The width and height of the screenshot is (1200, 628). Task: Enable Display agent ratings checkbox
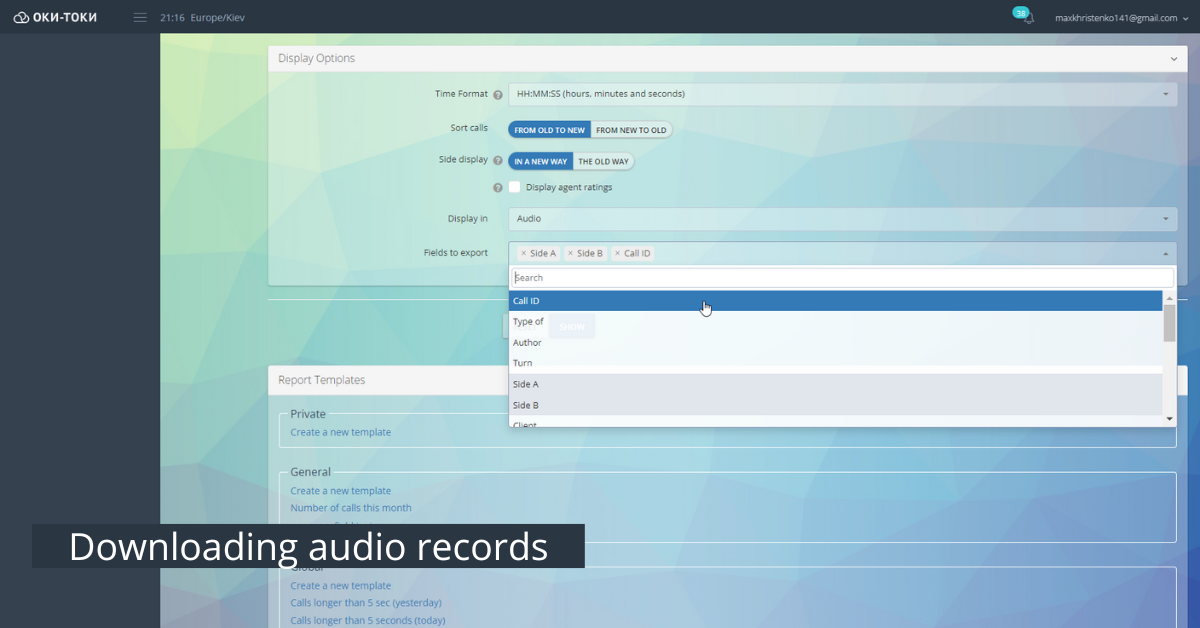pos(515,187)
